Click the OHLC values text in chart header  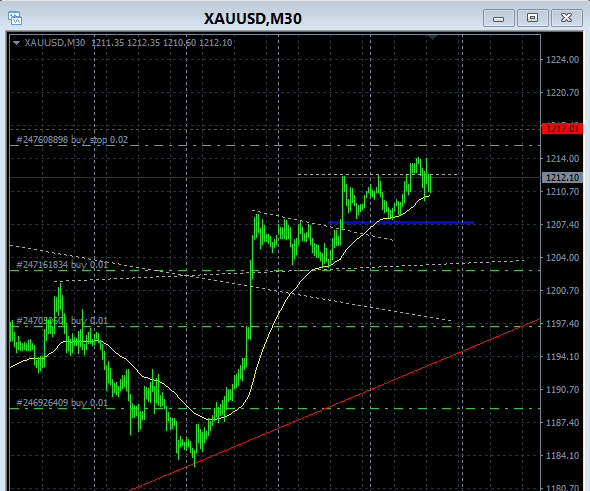[161, 43]
